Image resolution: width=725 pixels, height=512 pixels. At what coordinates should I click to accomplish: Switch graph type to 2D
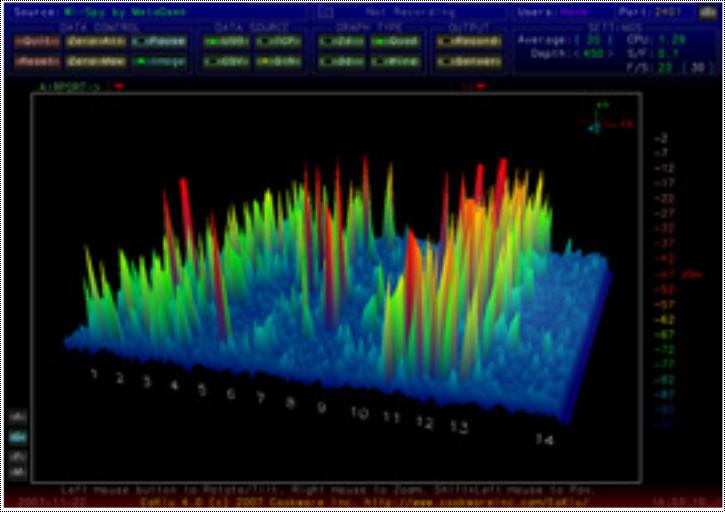[x=341, y=42]
